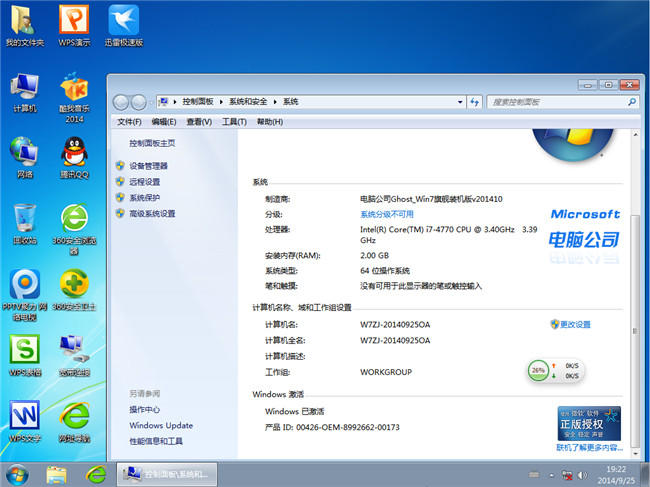Click the forward navigation arrow
This screenshot has width=650, height=487.
138,102
